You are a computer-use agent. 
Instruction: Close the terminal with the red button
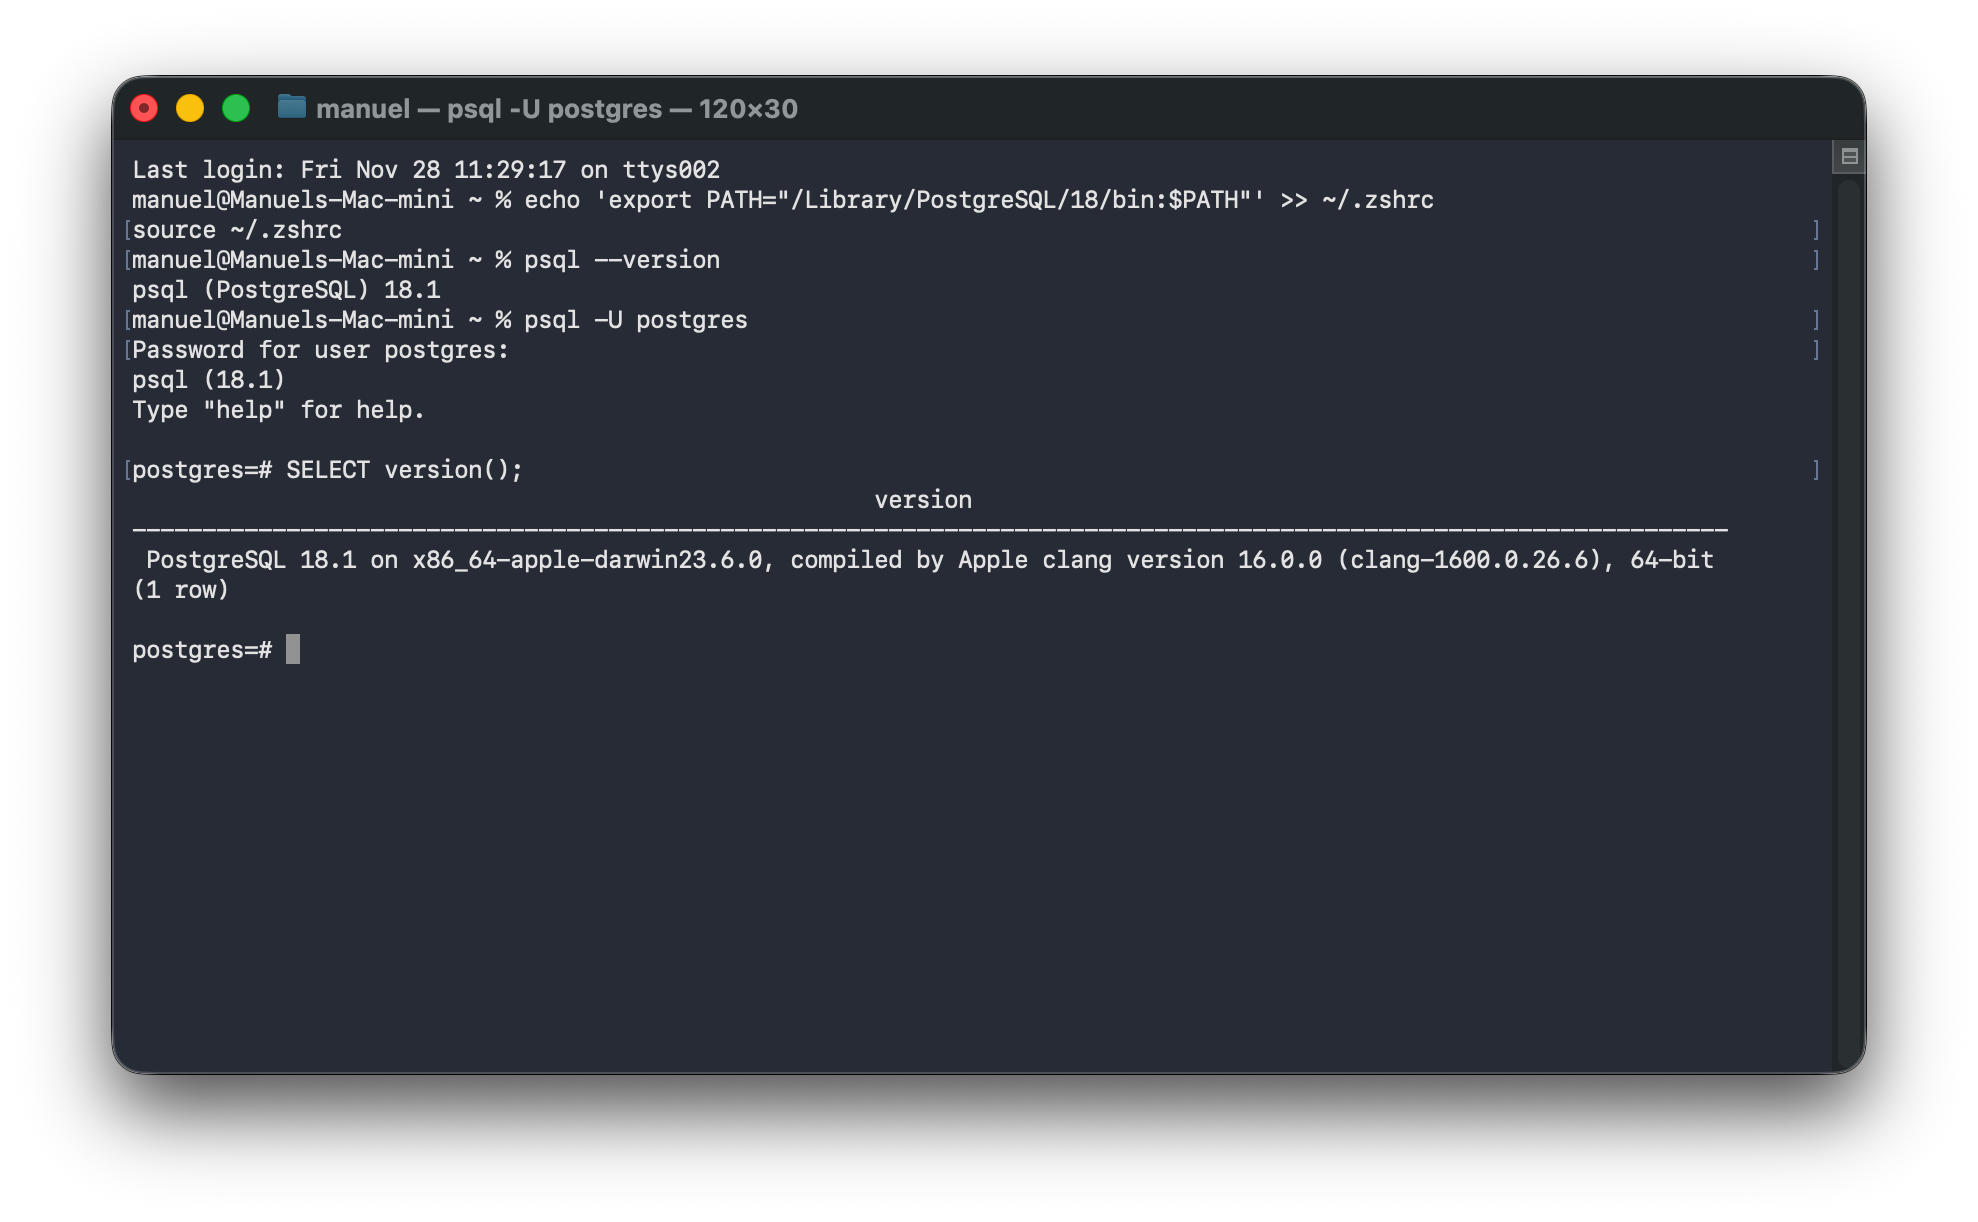pyautogui.click(x=144, y=108)
